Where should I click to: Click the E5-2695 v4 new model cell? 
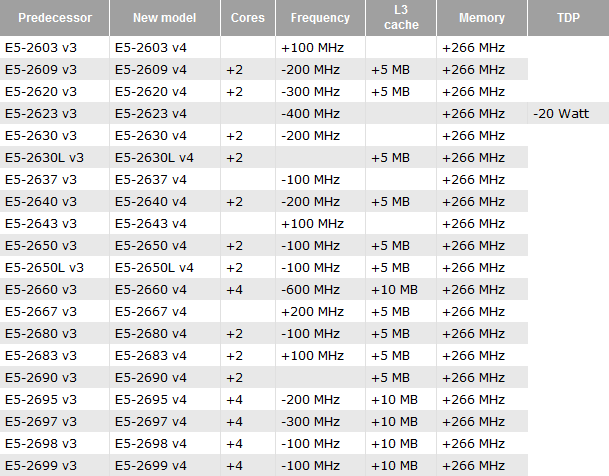pyautogui.click(x=150, y=399)
